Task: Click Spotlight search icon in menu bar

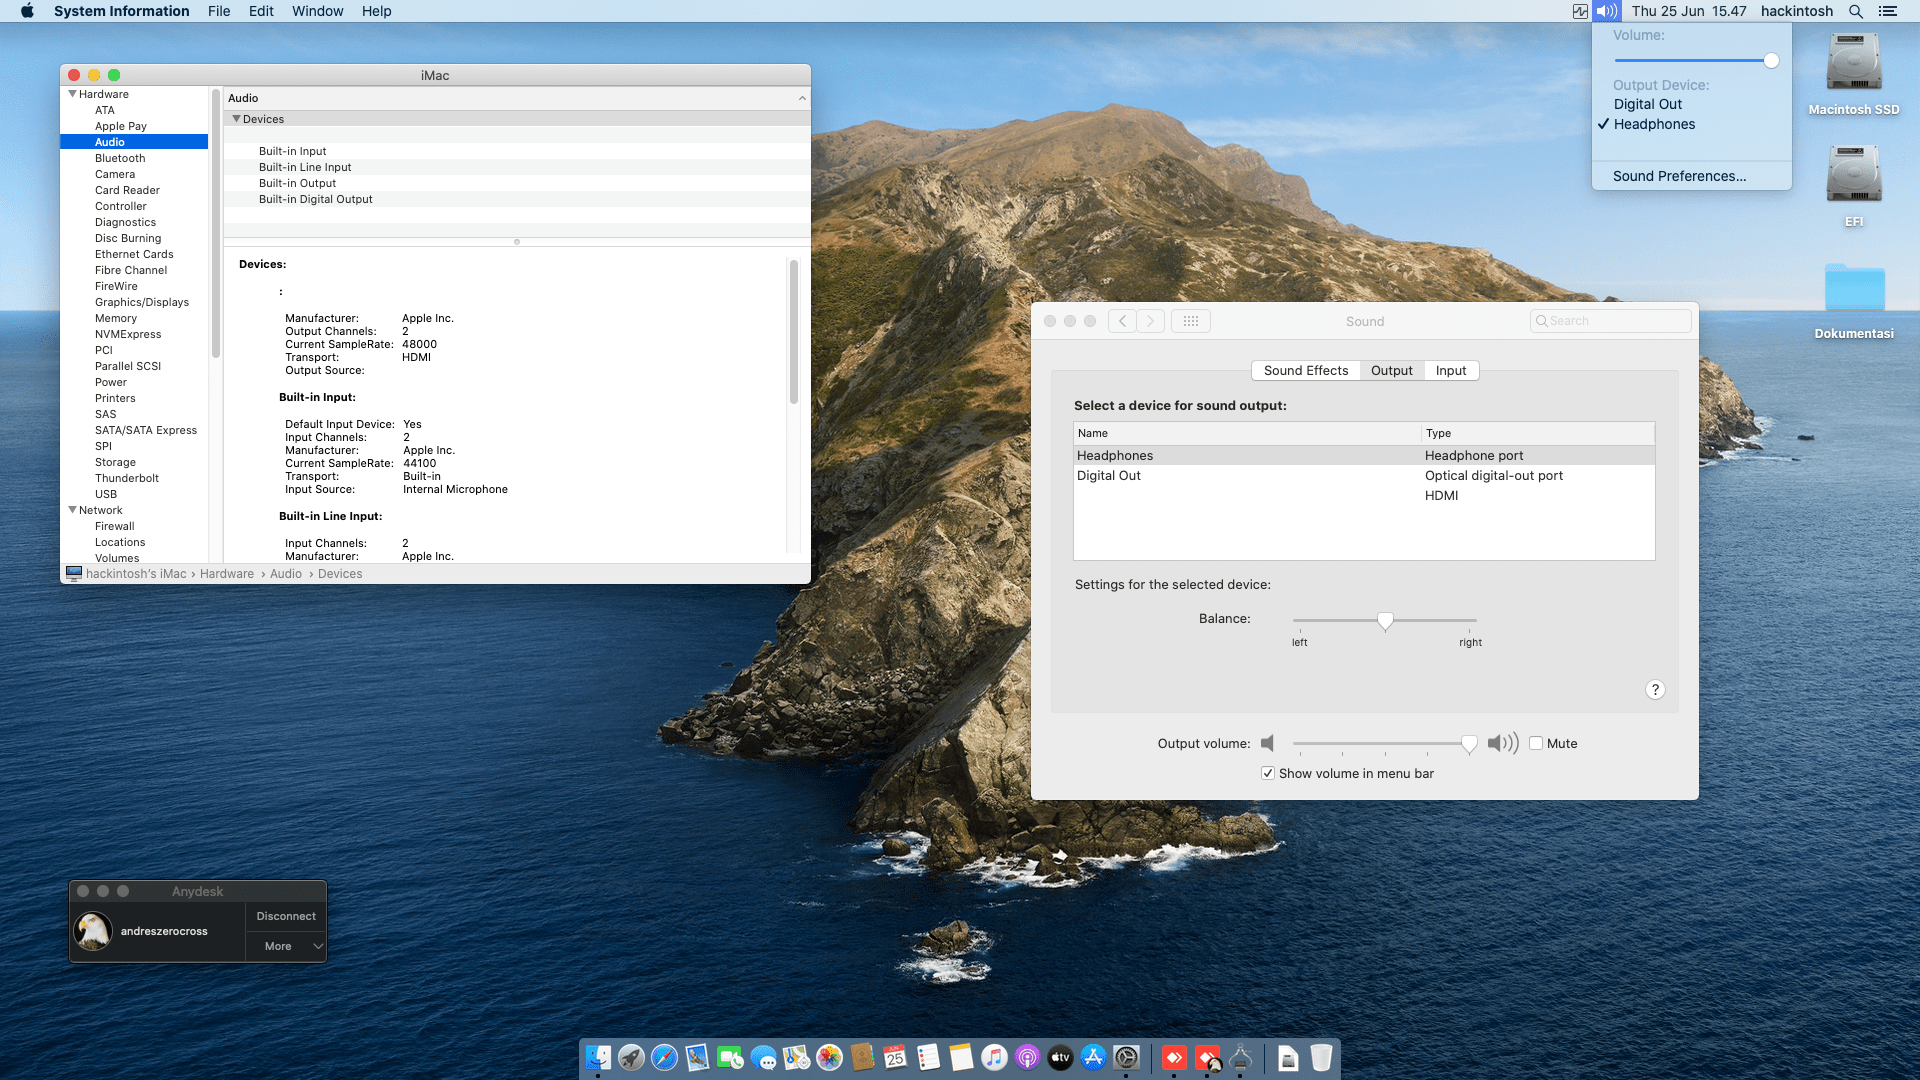Action: (x=1855, y=11)
